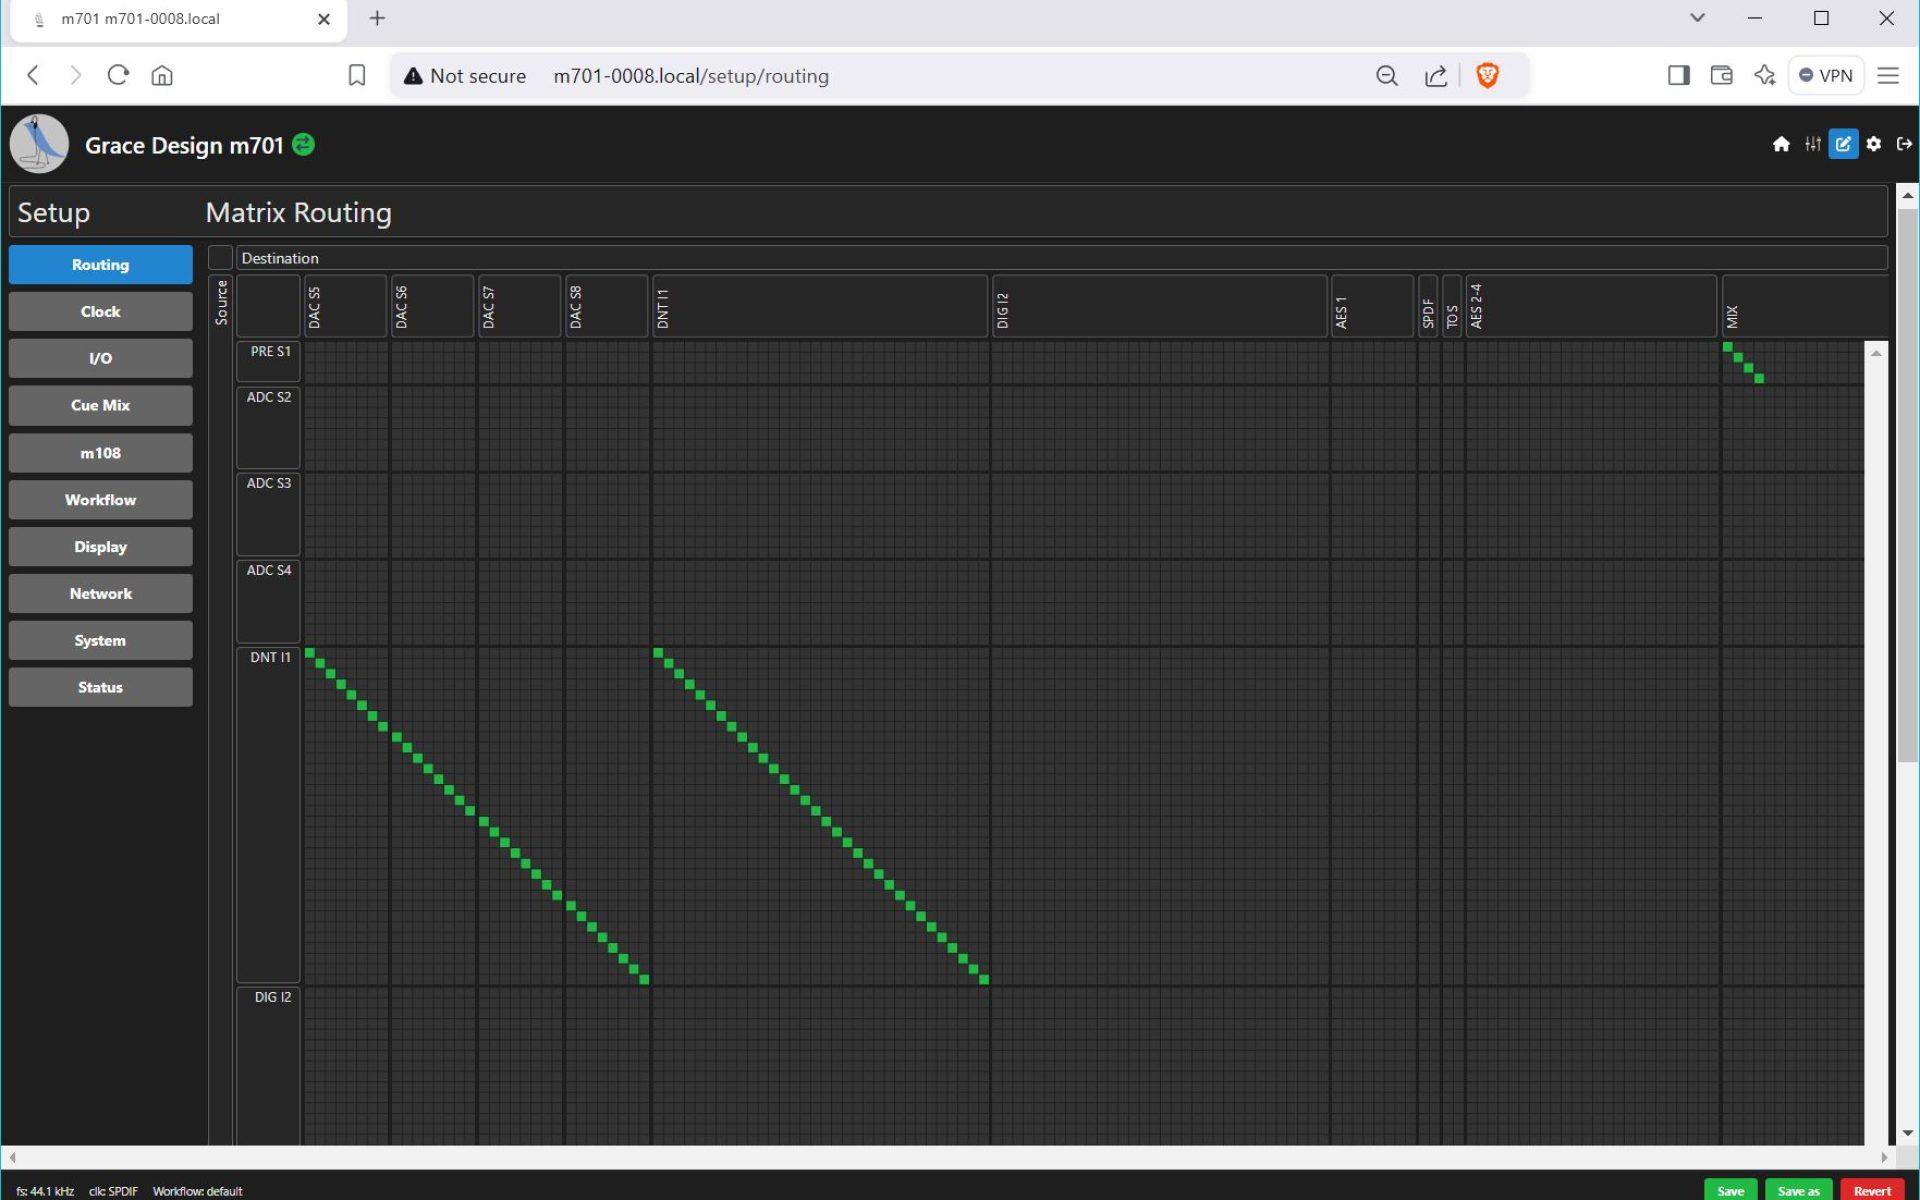Click the browser page zoom magnifier icon
Viewport: 1920px width, 1200px height.
[x=1386, y=76]
